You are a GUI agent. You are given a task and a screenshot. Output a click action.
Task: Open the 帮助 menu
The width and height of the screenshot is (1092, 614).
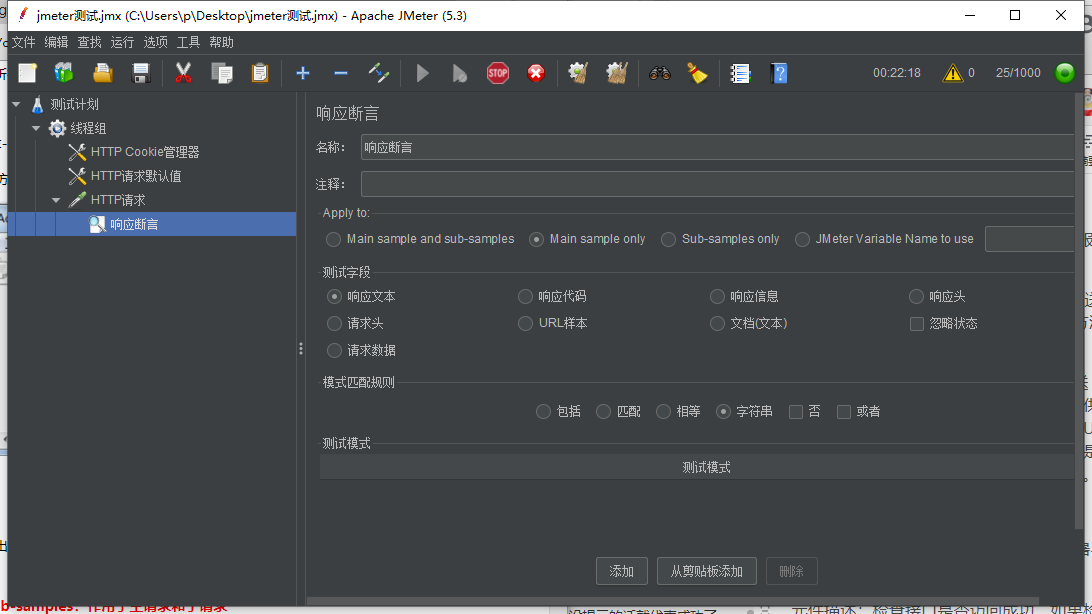[221, 42]
